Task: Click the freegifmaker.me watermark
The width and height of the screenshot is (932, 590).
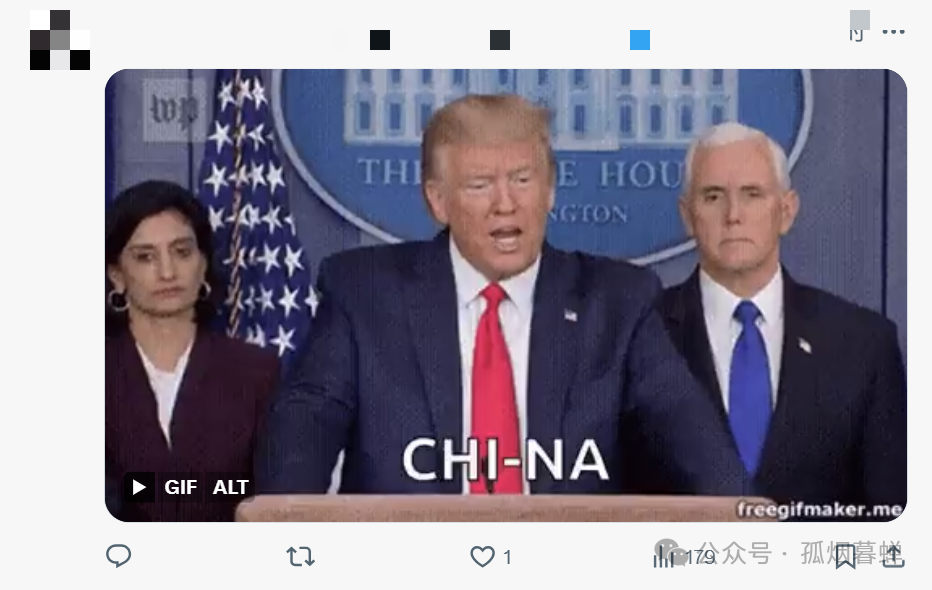Action: pyautogui.click(x=820, y=510)
